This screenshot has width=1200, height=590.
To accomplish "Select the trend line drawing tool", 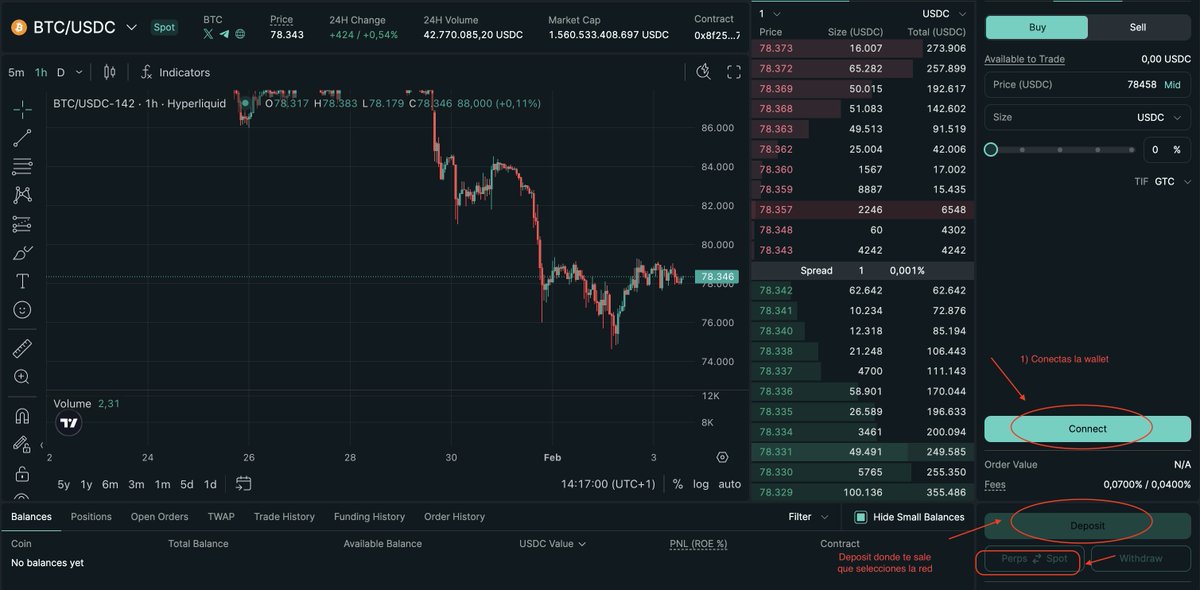I will pos(22,138).
